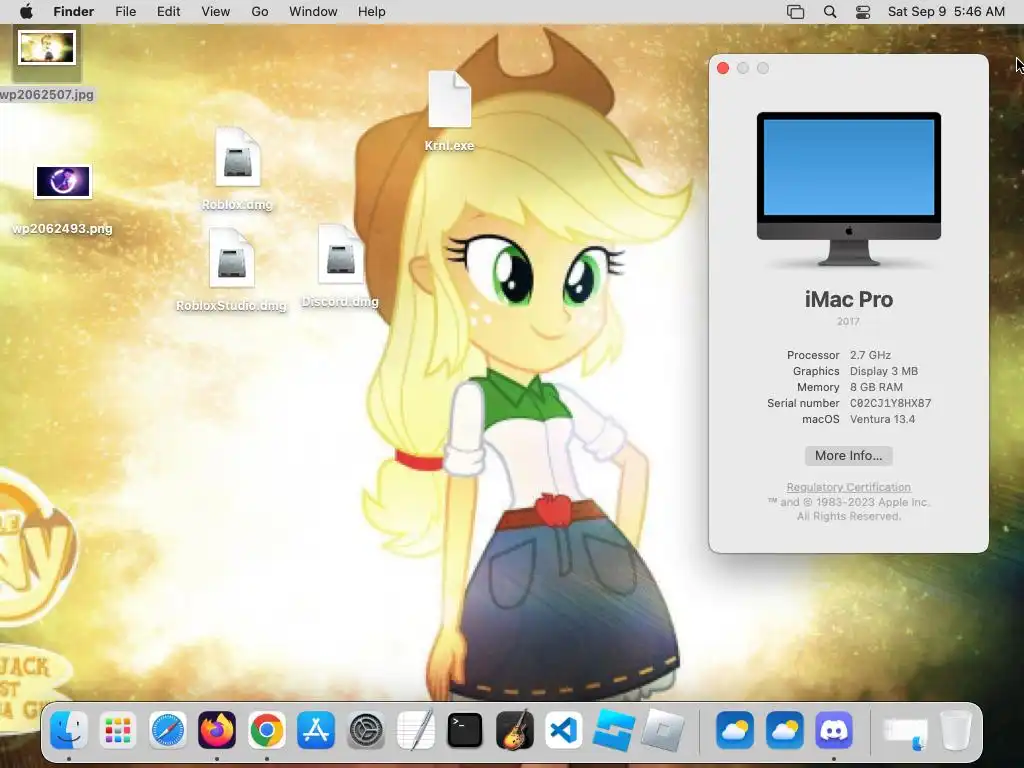1024x768 pixels.
Task: Click the 2.7 GHz processor value
Action: coord(871,355)
